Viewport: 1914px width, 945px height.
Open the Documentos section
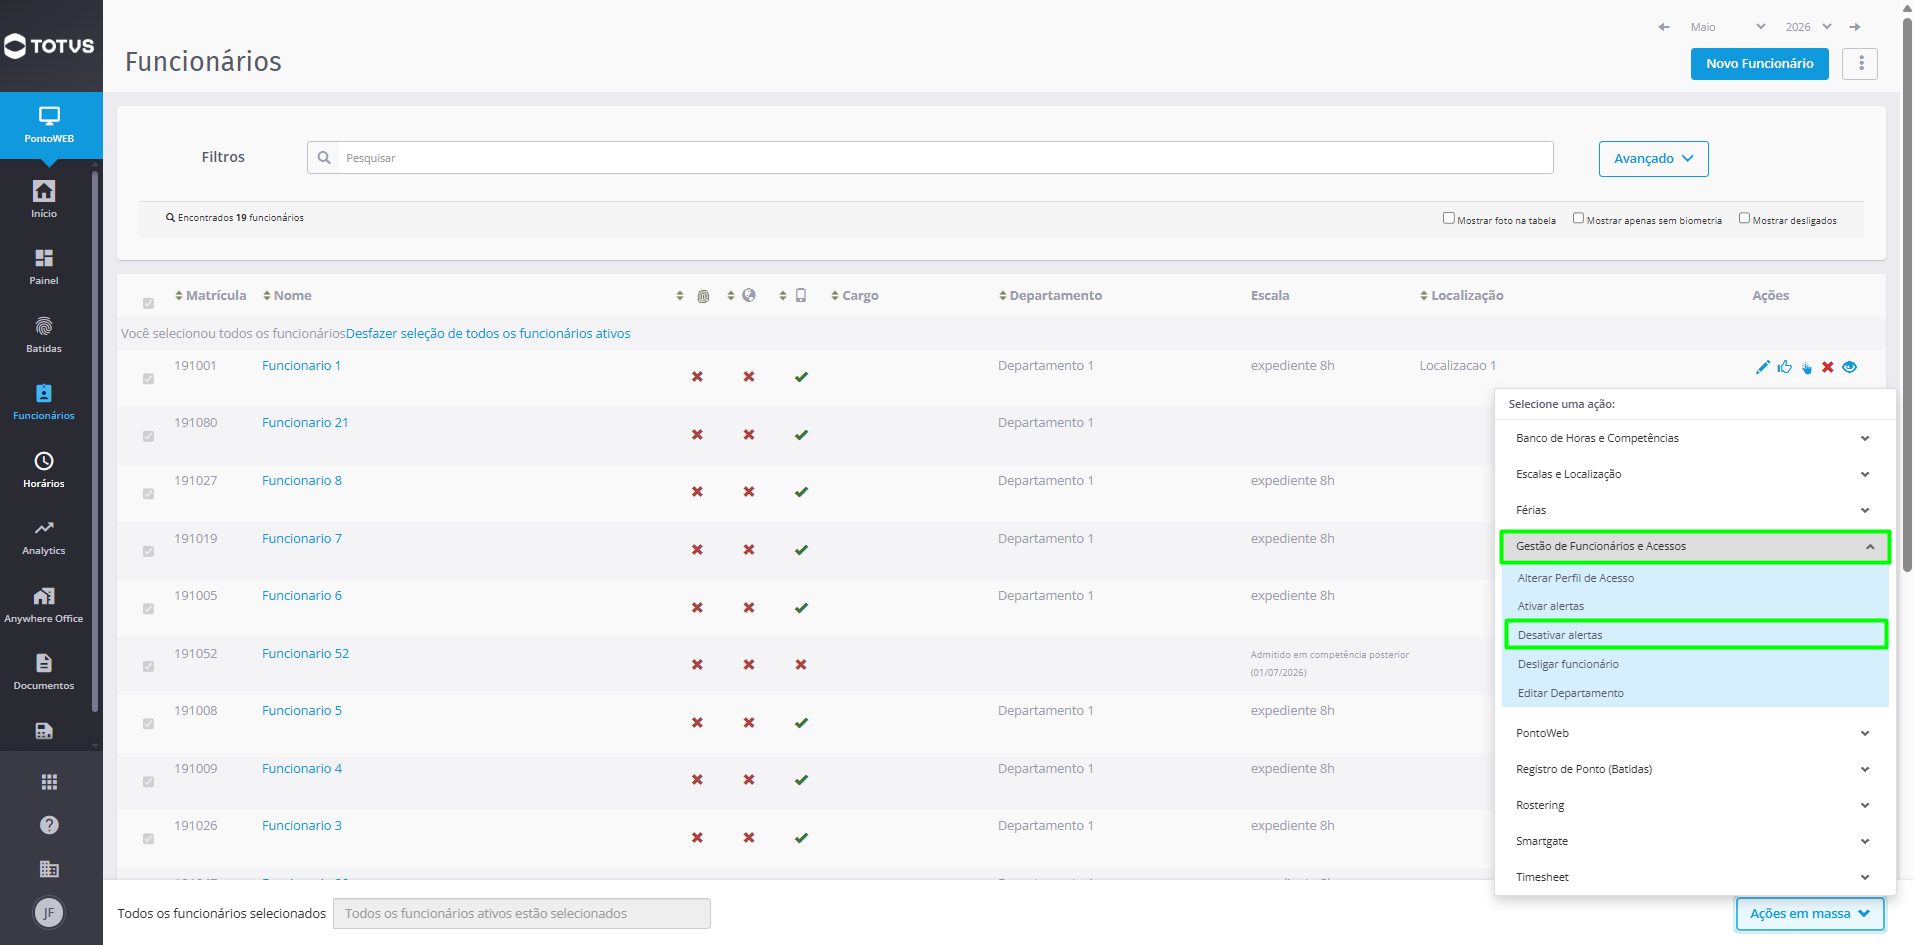[x=44, y=672]
